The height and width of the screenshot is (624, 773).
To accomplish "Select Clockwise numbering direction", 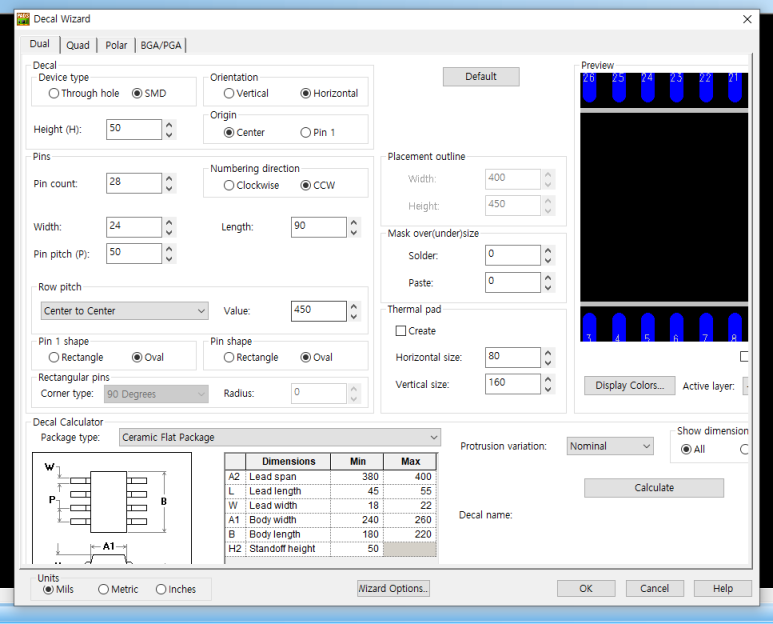I will (251, 185).
